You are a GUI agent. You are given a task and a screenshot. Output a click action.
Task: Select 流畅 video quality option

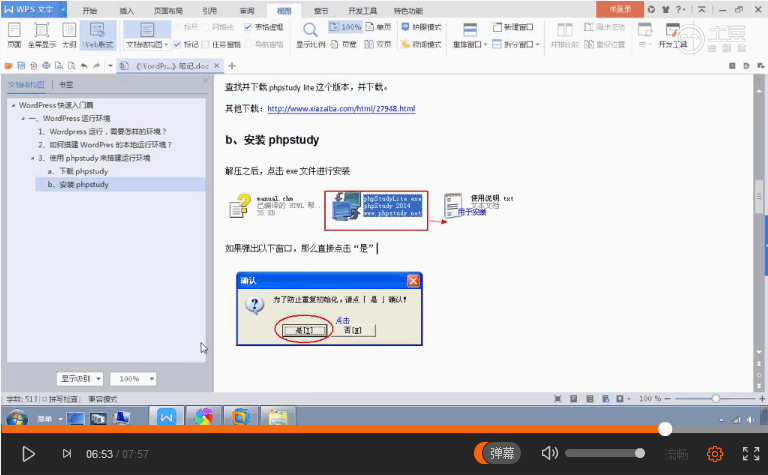coord(676,454)
